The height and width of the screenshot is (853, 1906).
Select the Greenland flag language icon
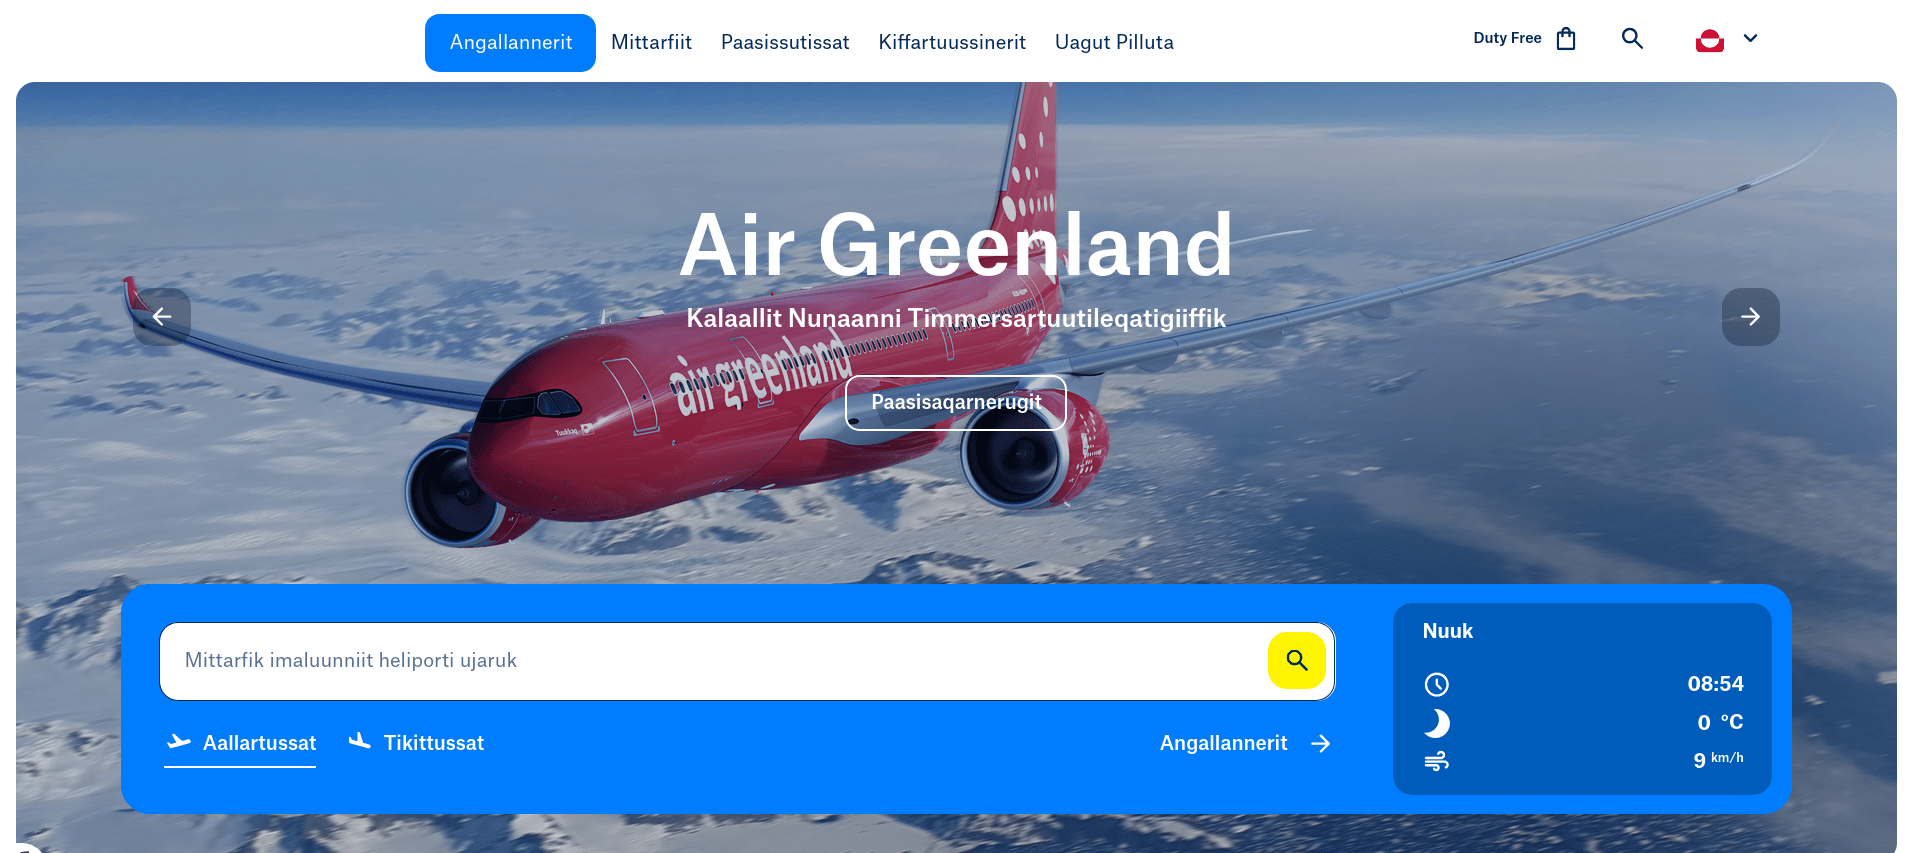pyautogui.click(x=1710, y=40)
